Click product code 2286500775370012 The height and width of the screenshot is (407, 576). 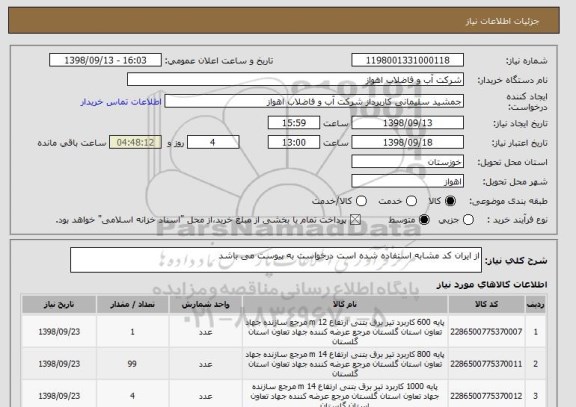coord(486,396)
